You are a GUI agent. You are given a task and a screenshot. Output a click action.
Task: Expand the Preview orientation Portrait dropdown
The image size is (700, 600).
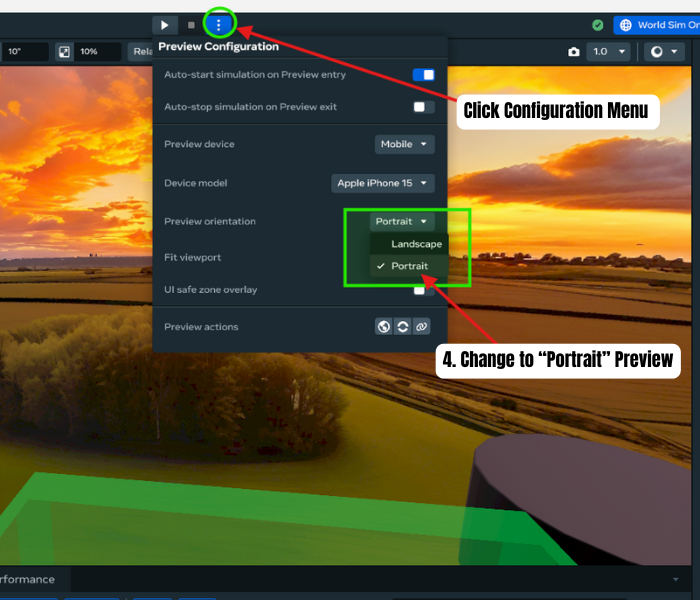[401, 221]
